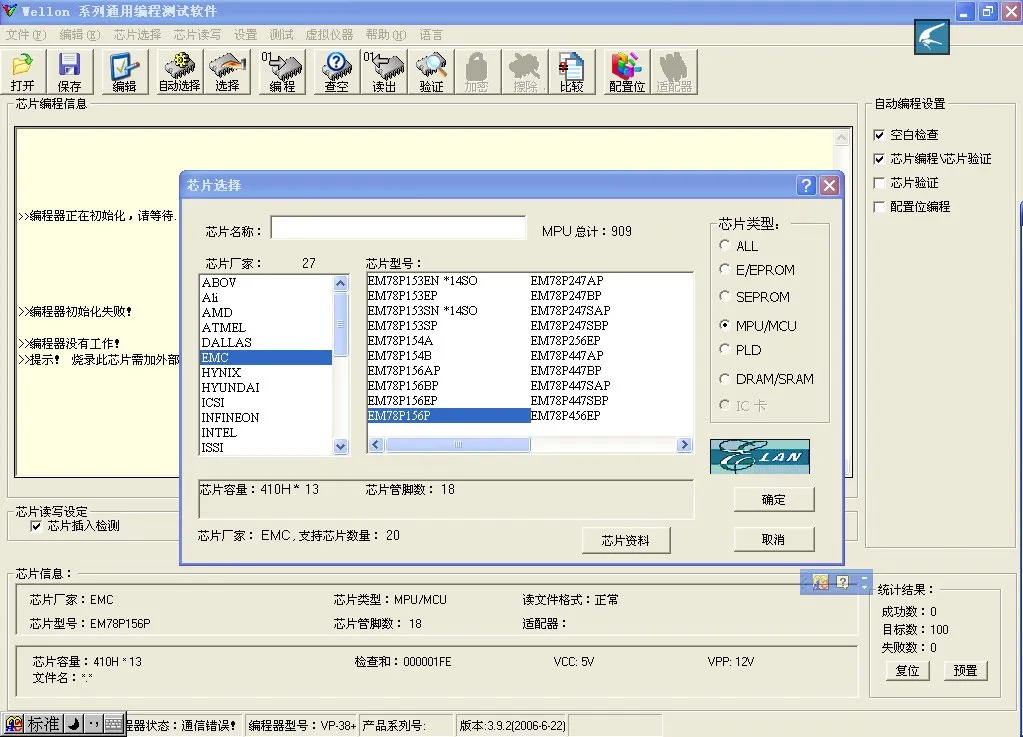Click the 读出 (Read) toolbar icon
The width and height of the screenshot is (1023, 737).
pos(384,72)
